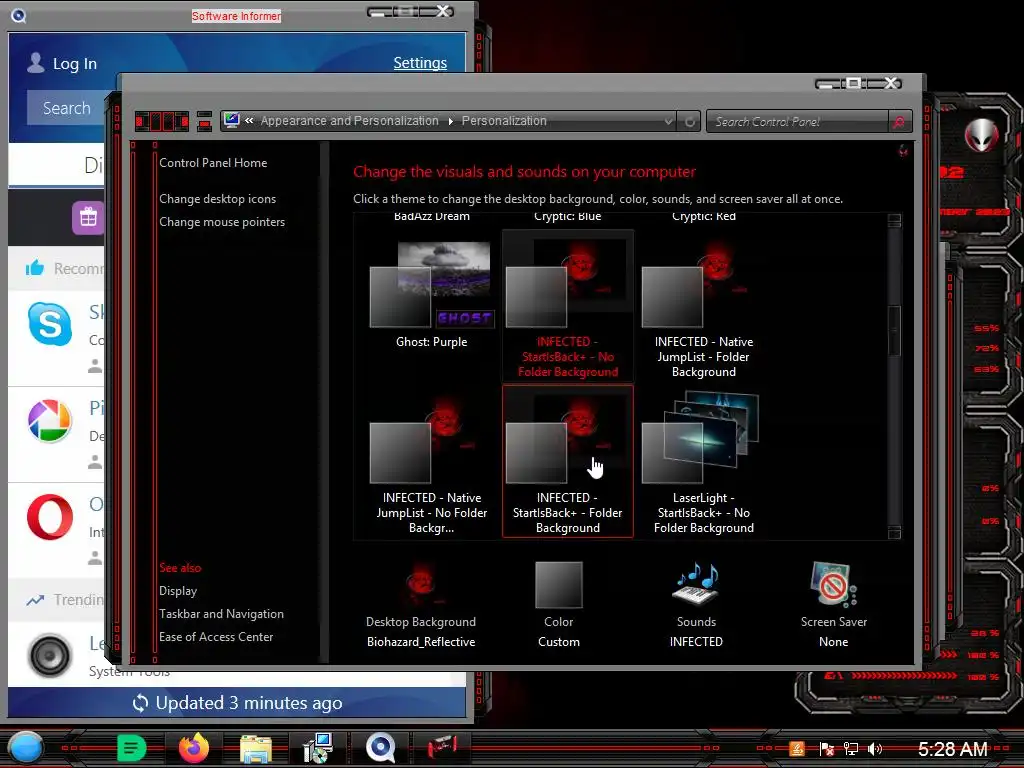Screen dimensions: 1024x768
Task: Apply INFECTED StartIsBack+ No Folder Background theme
Action: coord(568,305)
